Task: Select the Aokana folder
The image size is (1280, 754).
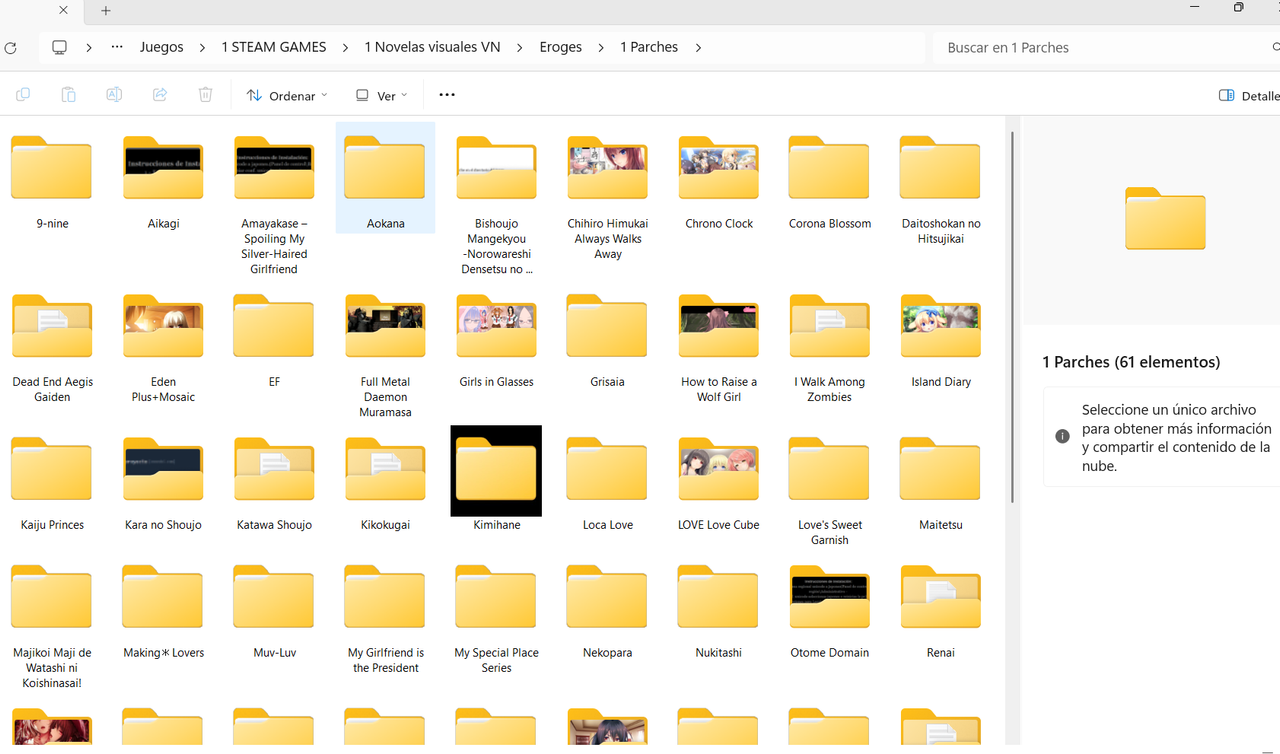Action: pos(385,178)
